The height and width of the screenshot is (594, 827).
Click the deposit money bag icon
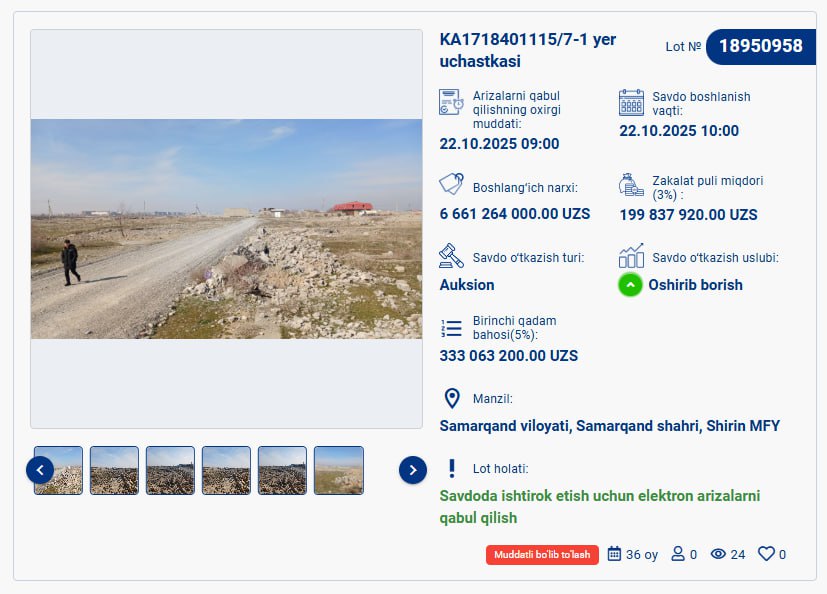pyautogui.click(x=631, y=185)
